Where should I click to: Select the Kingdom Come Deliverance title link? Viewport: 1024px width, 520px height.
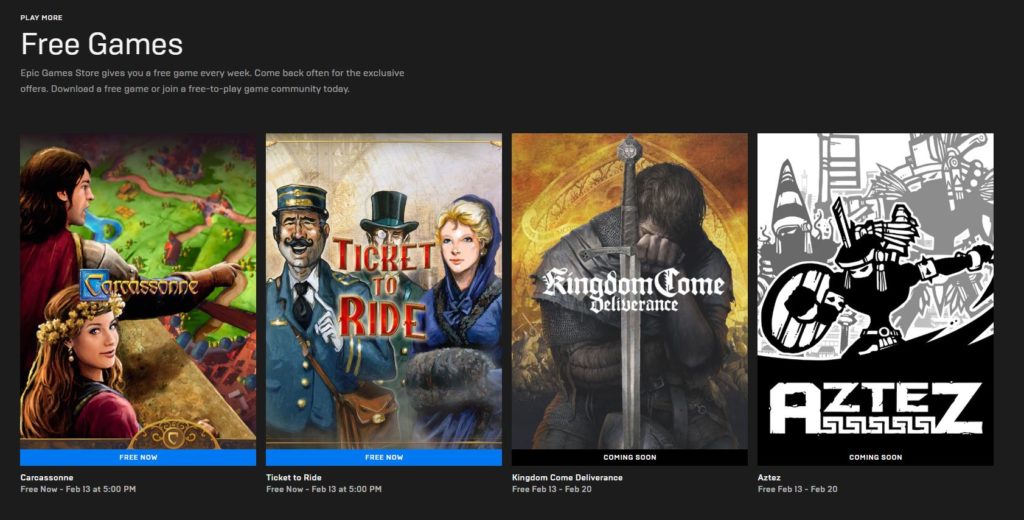(x=566, y=477)
